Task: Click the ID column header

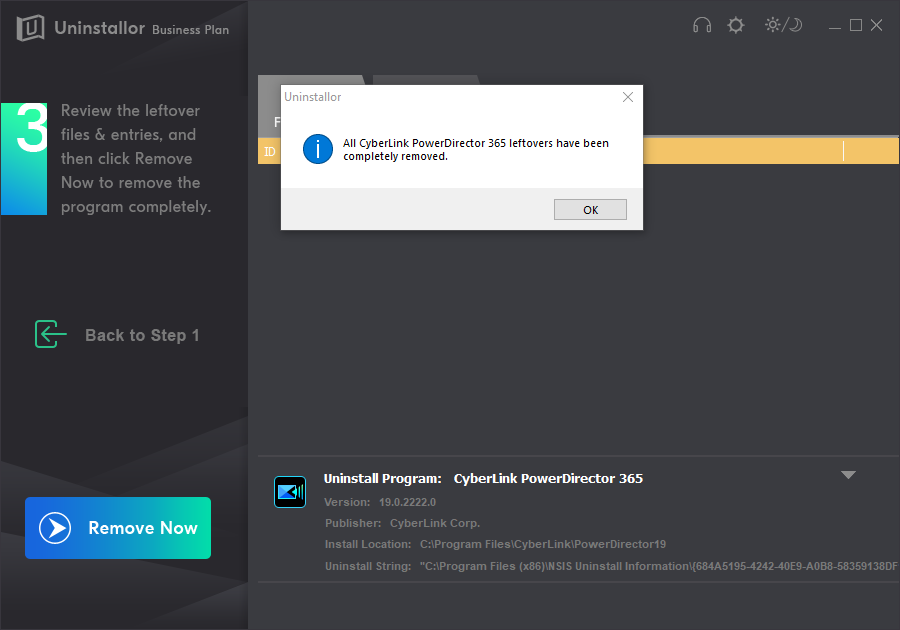Action: [x=269, y=151]
